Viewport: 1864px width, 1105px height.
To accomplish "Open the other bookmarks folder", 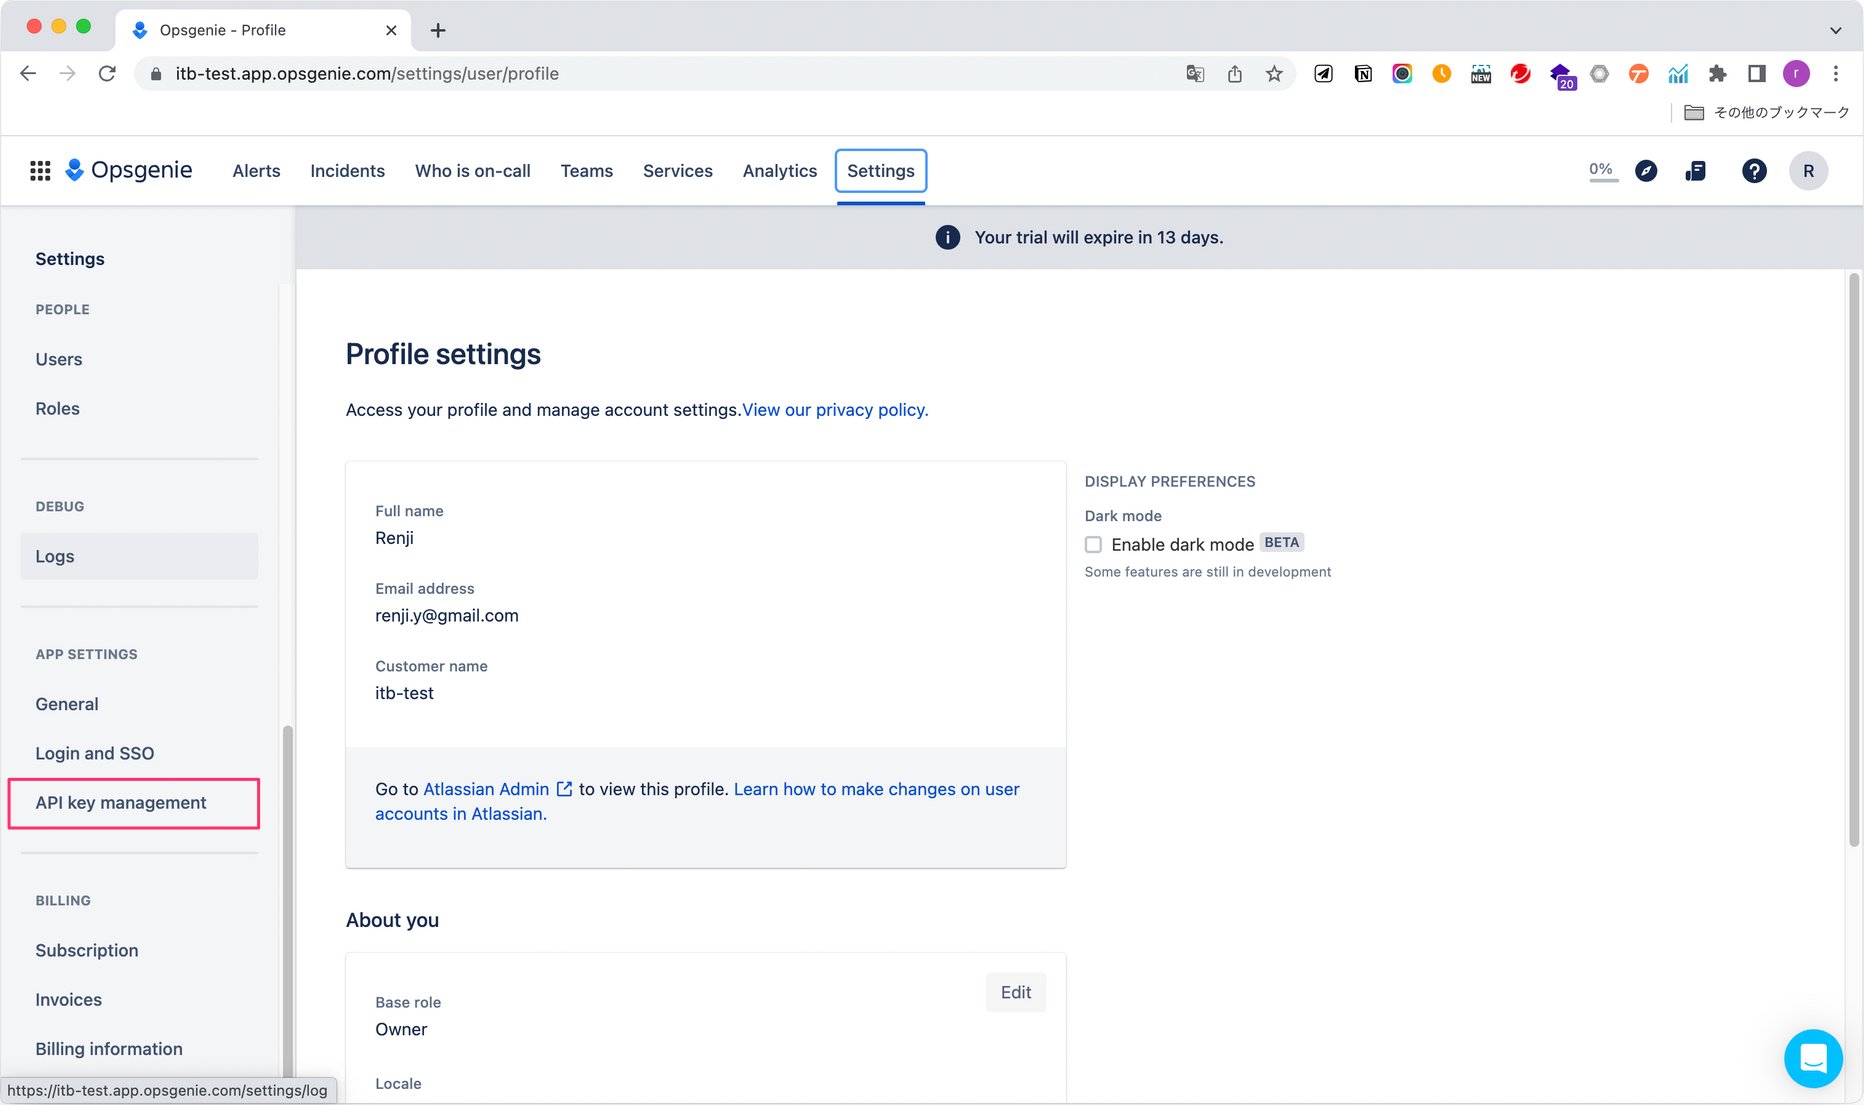I will (x=1766, y=112).
